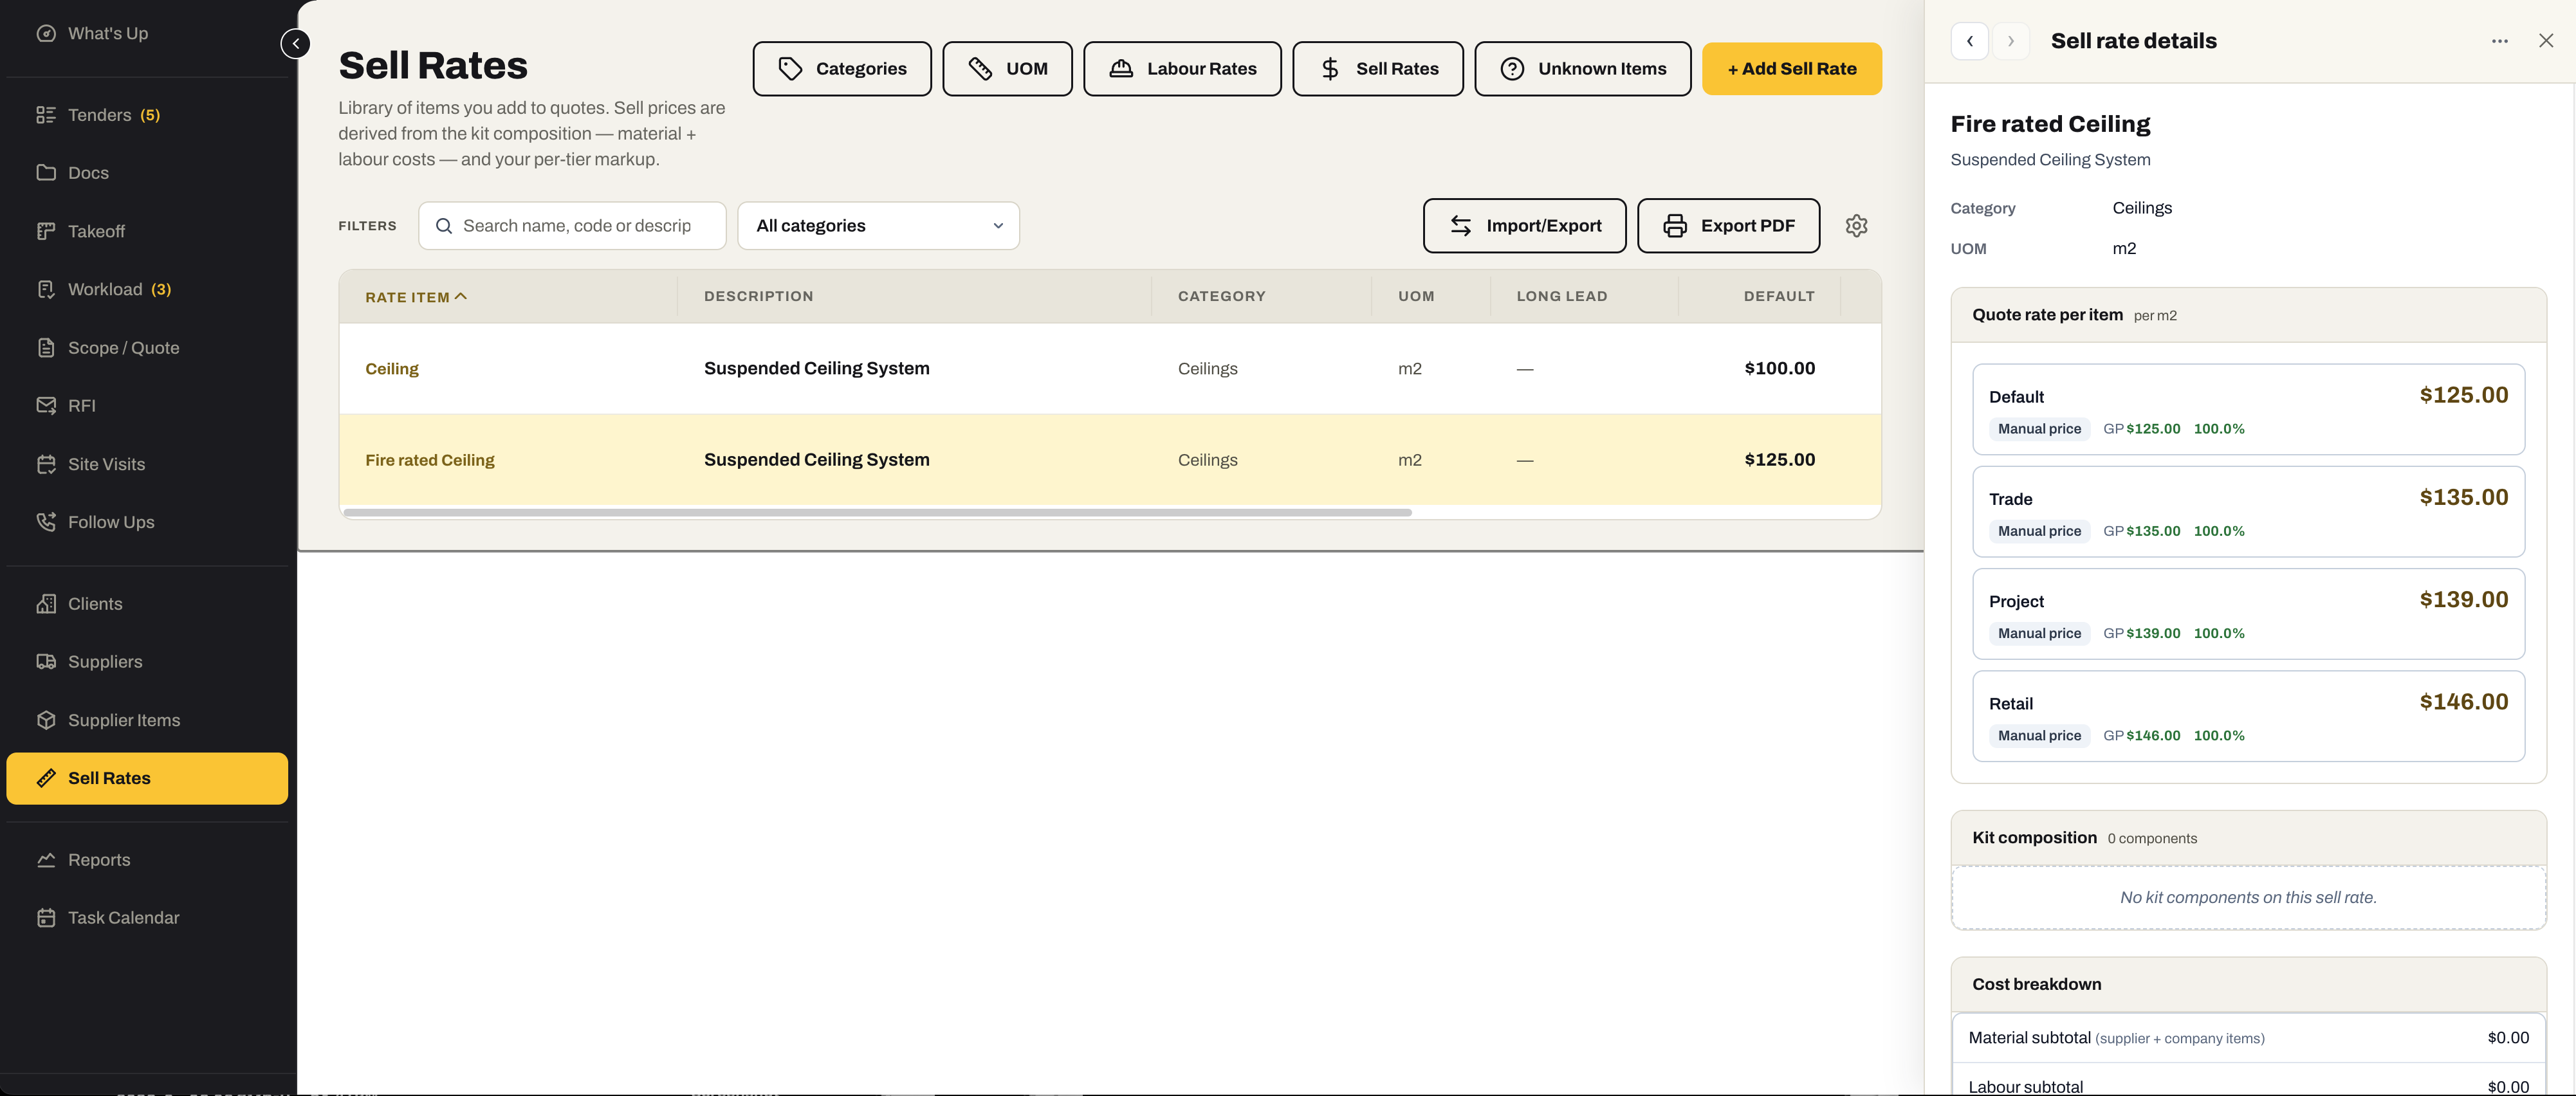Click the Manual price tag under Project
The height and width of the screenshot is (1096, 2576).
point(2039,633)
